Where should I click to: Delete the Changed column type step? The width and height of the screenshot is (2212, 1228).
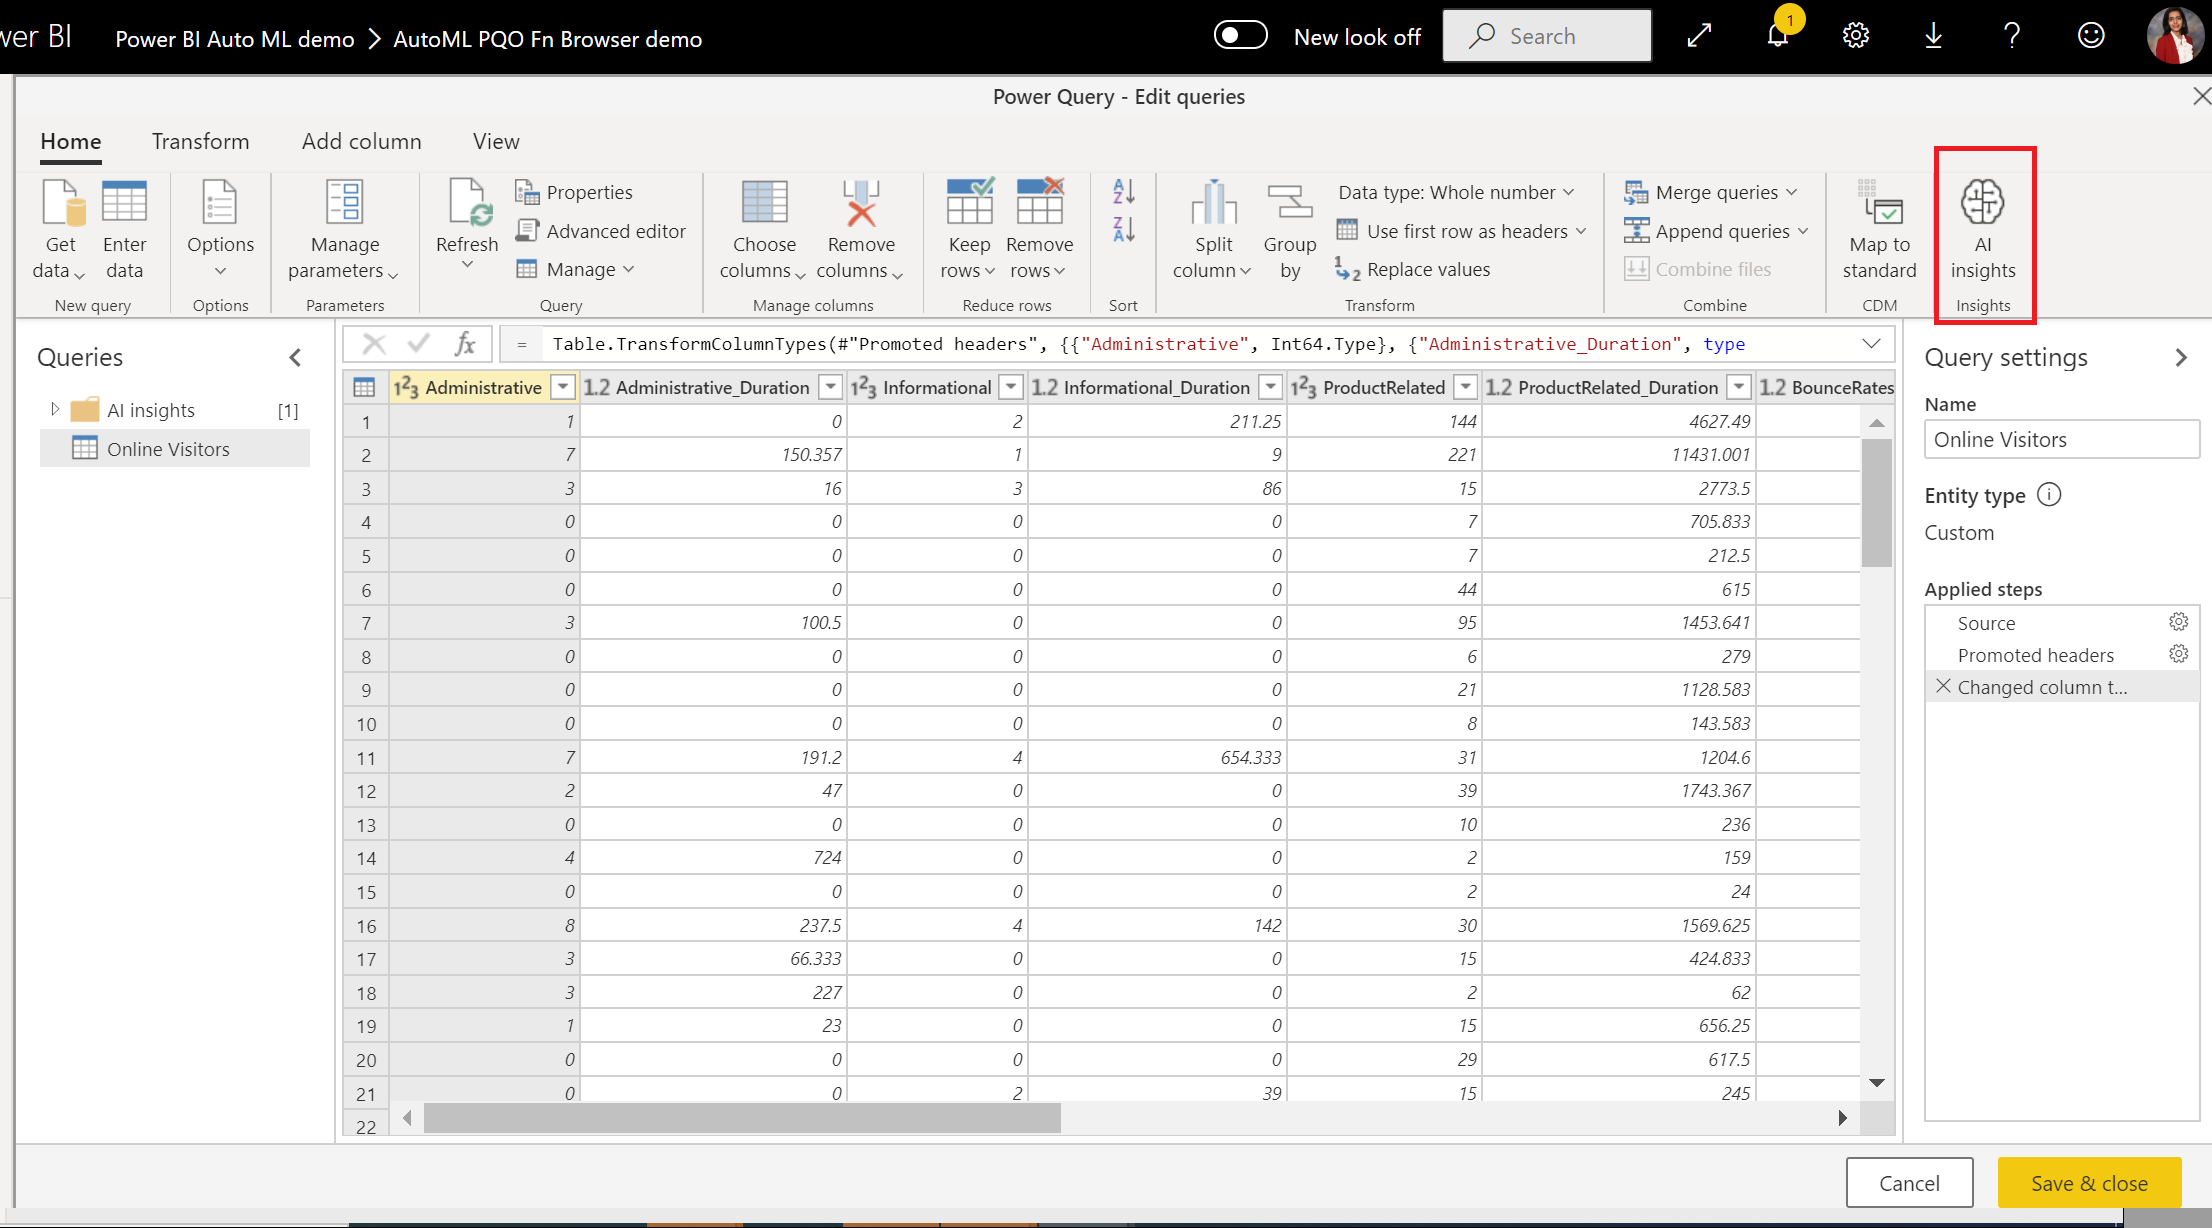click(x=1943, y=686)
